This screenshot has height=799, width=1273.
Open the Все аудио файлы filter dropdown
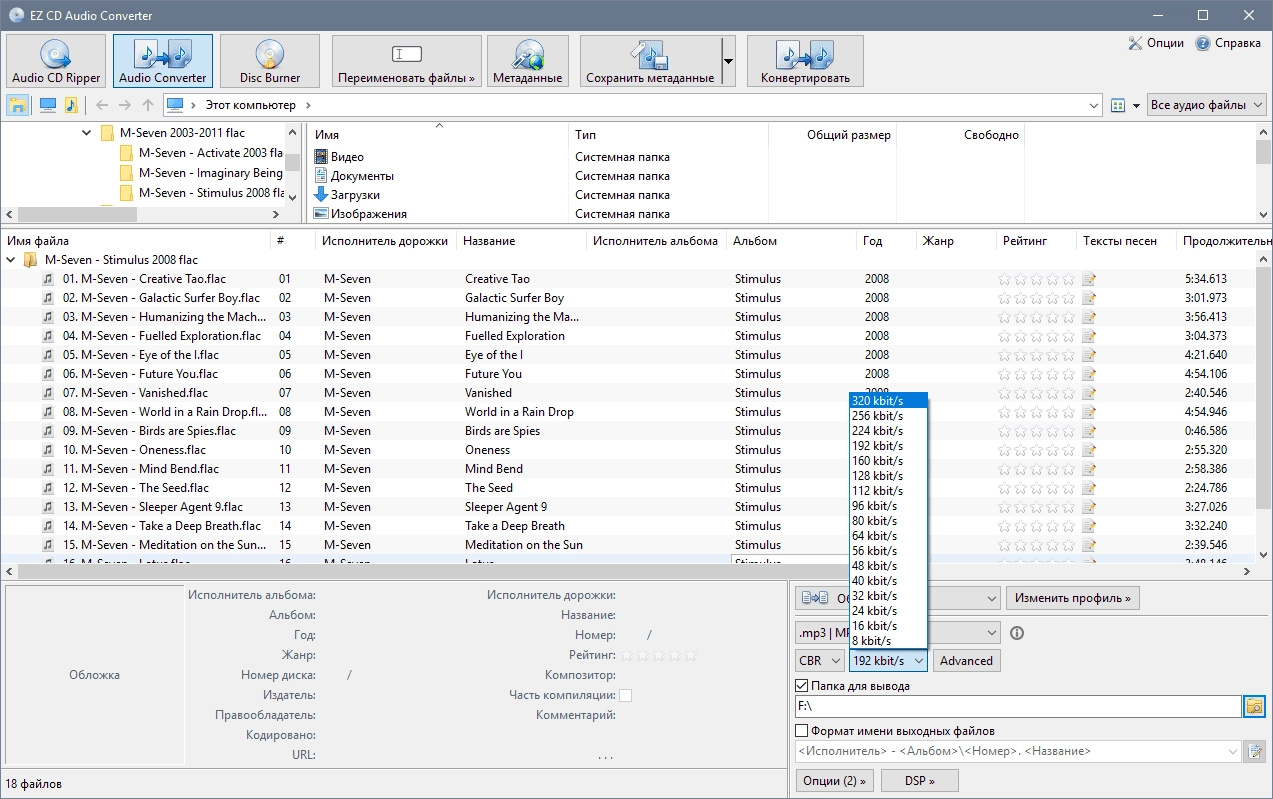click(1207, 105)
